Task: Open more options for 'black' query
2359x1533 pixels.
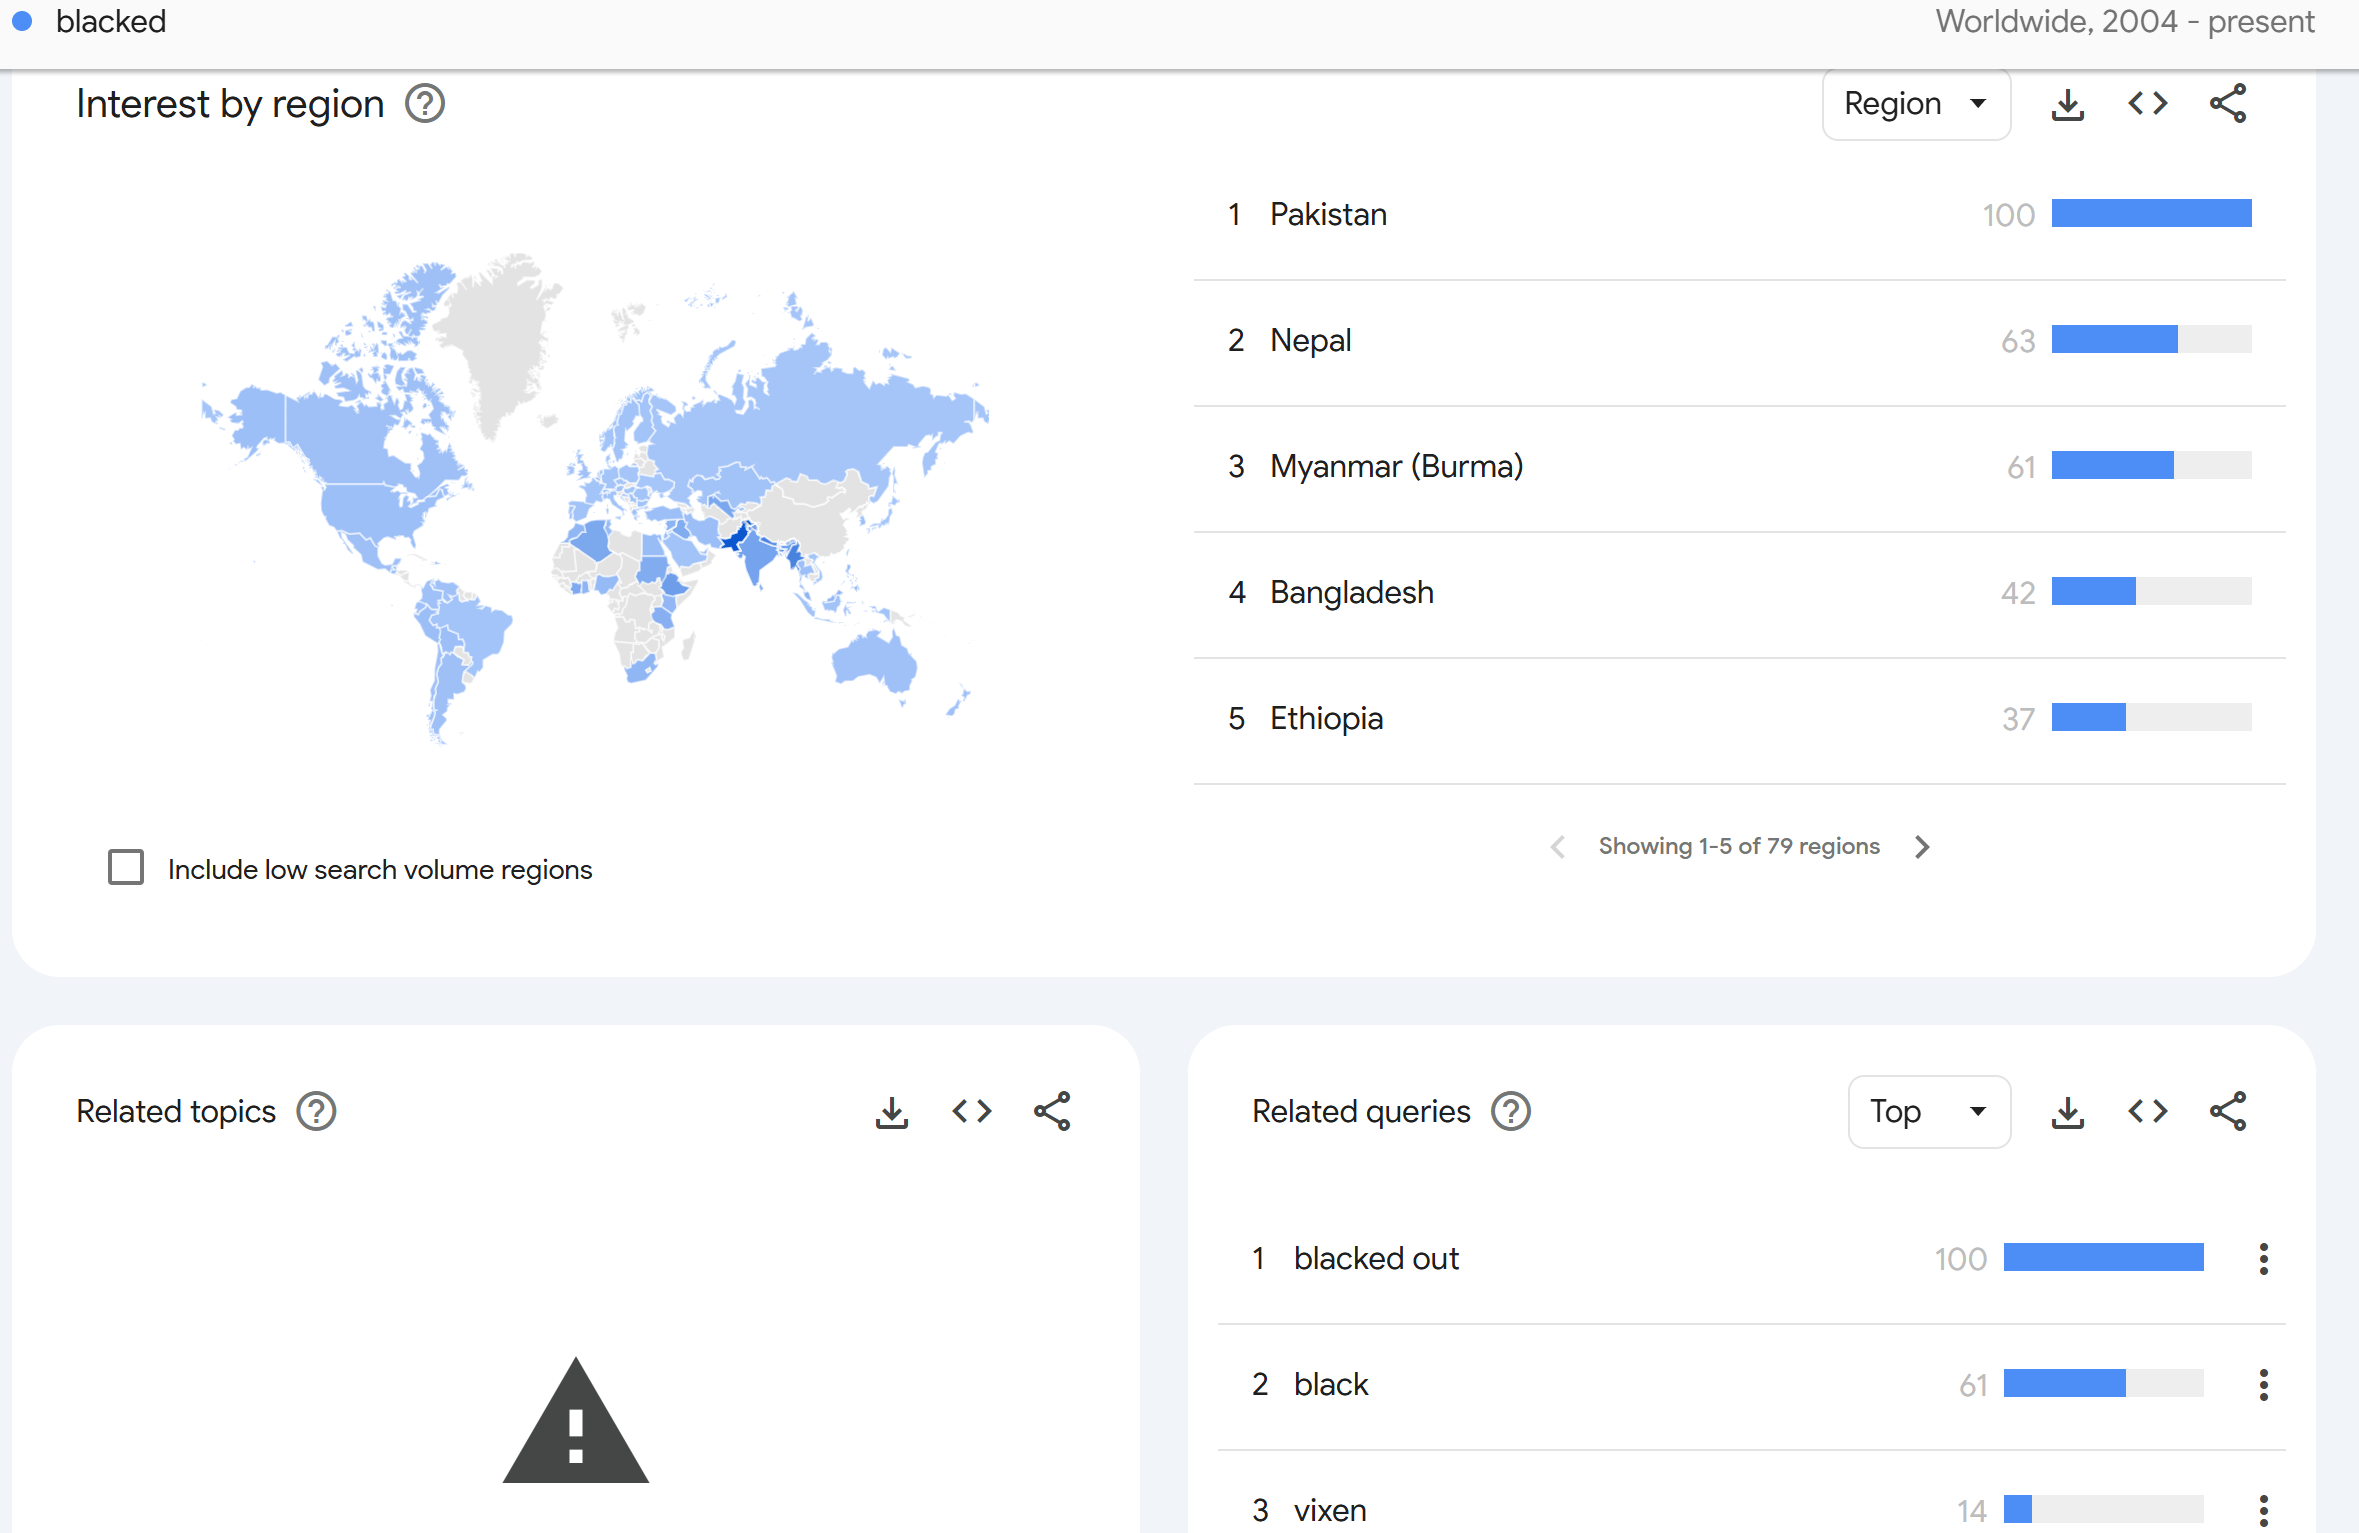Action: coord(2263,1385)
